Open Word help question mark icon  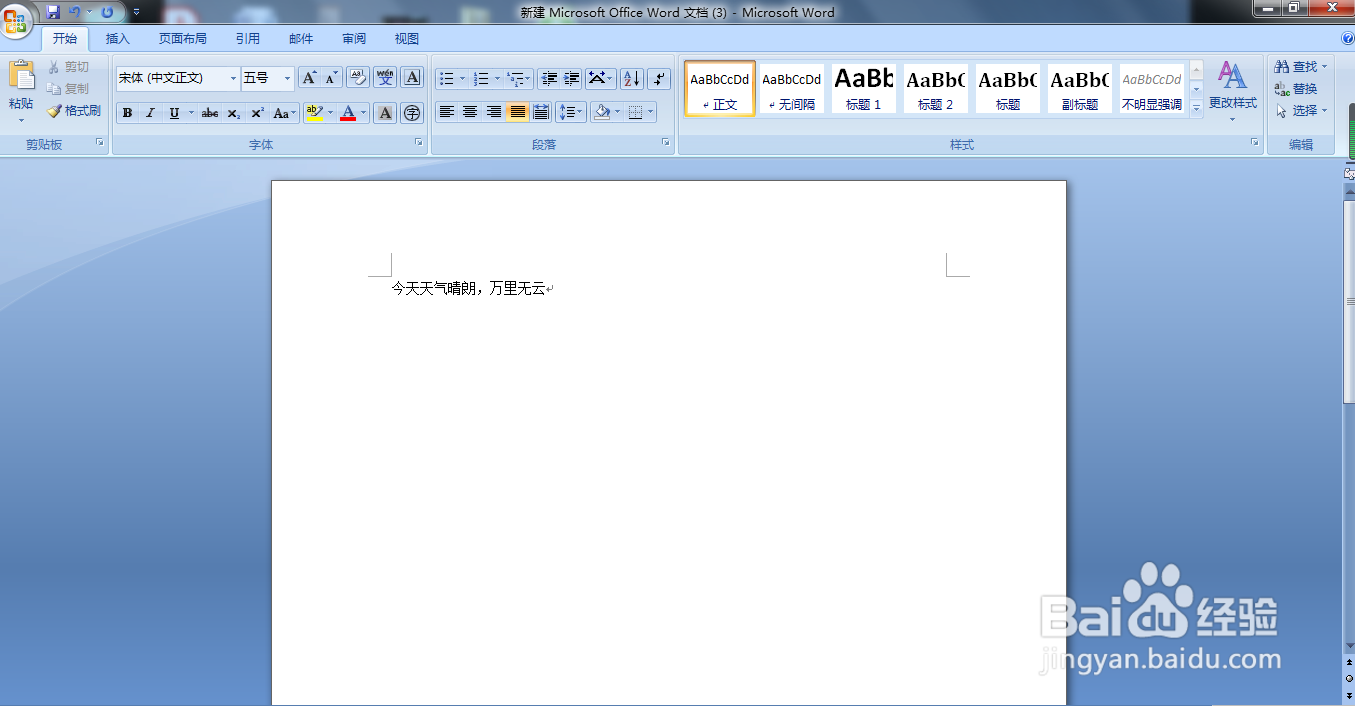(x=1348, y=39)
